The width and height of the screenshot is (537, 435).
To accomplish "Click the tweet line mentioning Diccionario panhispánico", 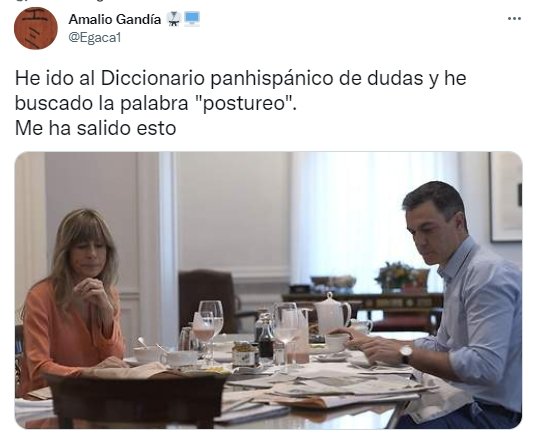I will [x=241, y=78].
